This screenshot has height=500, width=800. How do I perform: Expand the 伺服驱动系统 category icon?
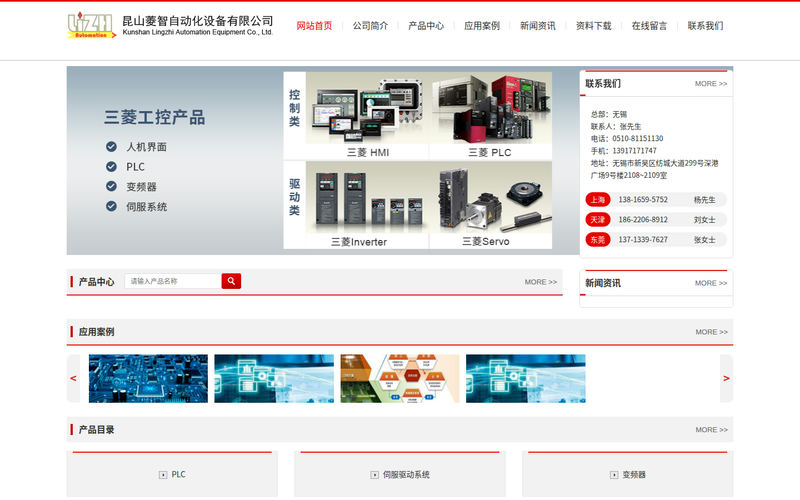tap(374, 475)
